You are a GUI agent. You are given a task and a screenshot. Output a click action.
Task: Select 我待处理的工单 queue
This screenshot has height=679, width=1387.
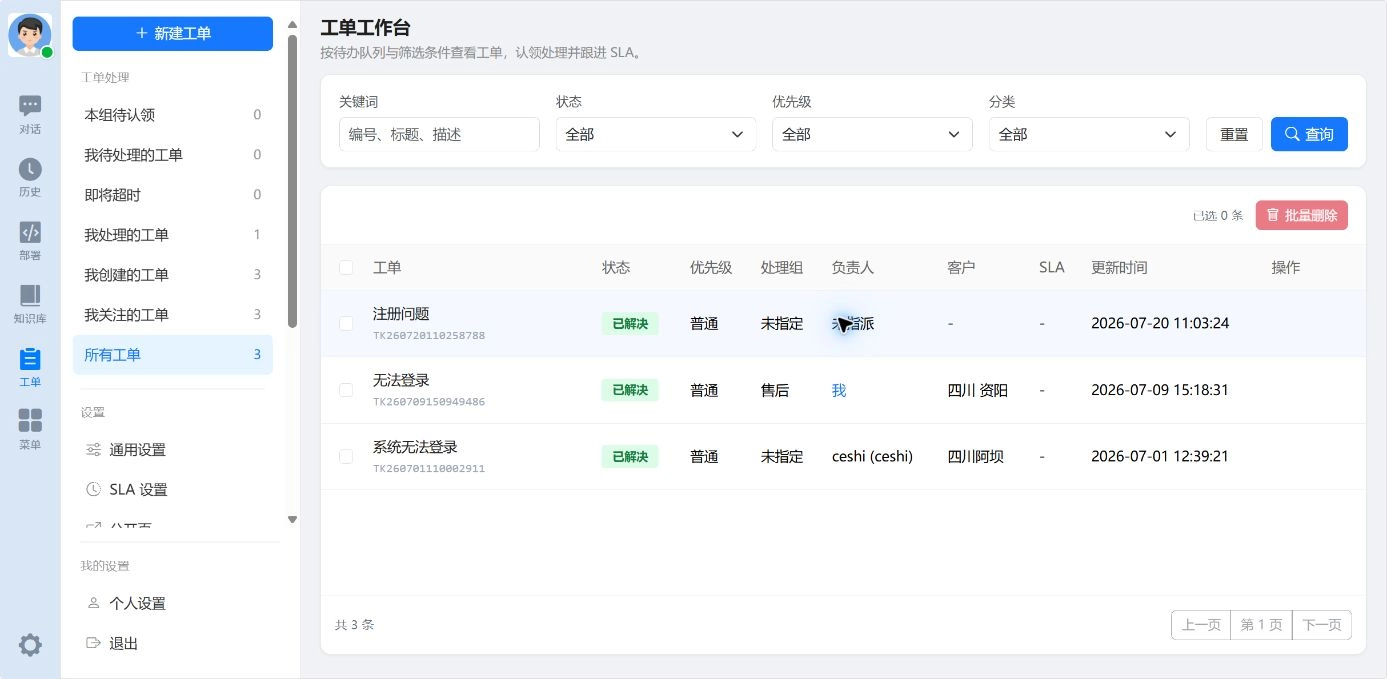click(173, 155)
